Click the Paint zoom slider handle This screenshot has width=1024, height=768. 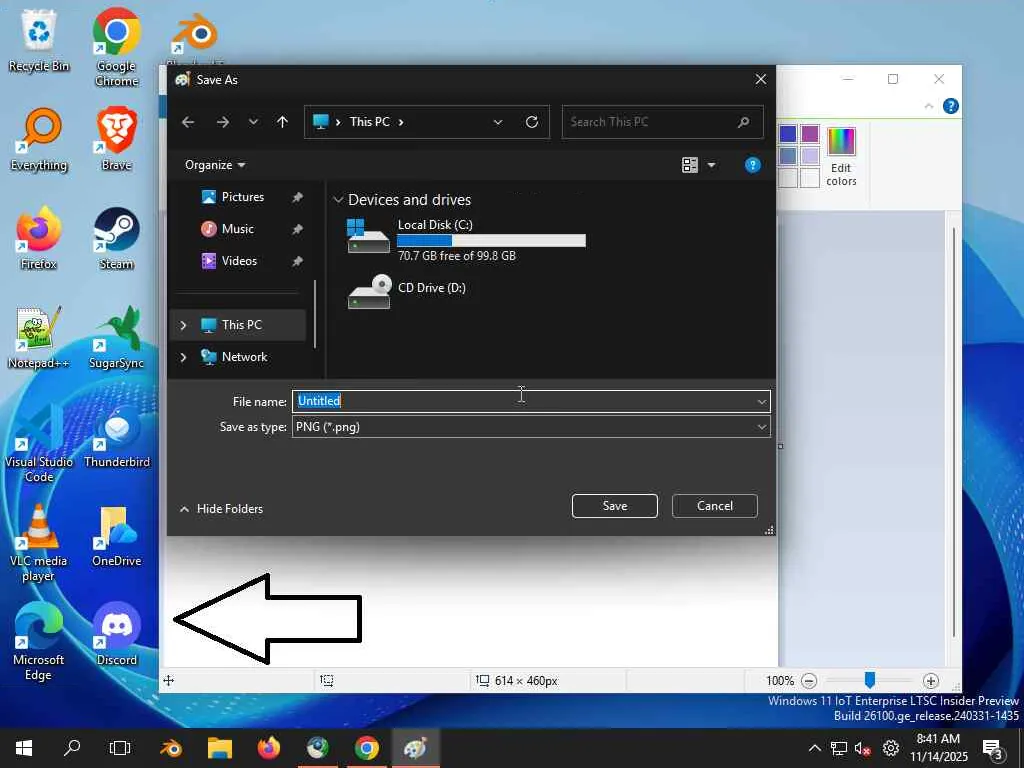pyautogui.click(x=869, y=680)
